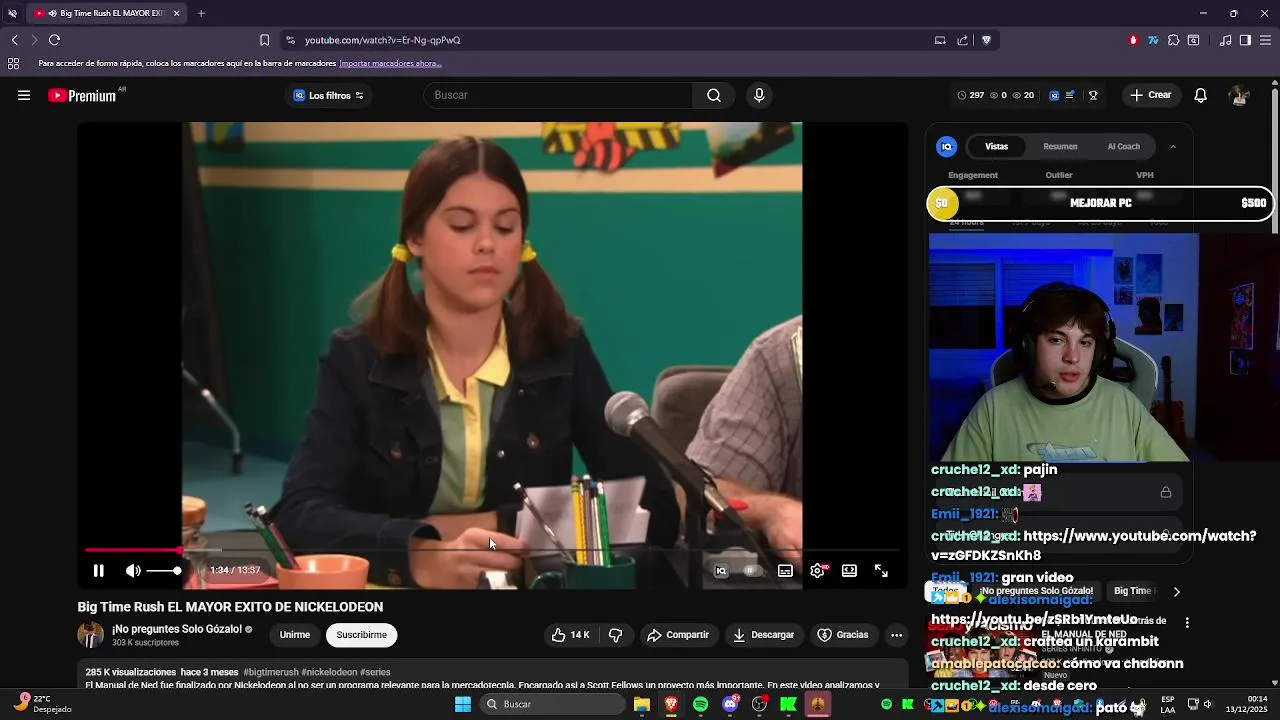This screenshot has height=720, width=1280.
Task: Open the Windows Start menu
Action: click(462, 704)
